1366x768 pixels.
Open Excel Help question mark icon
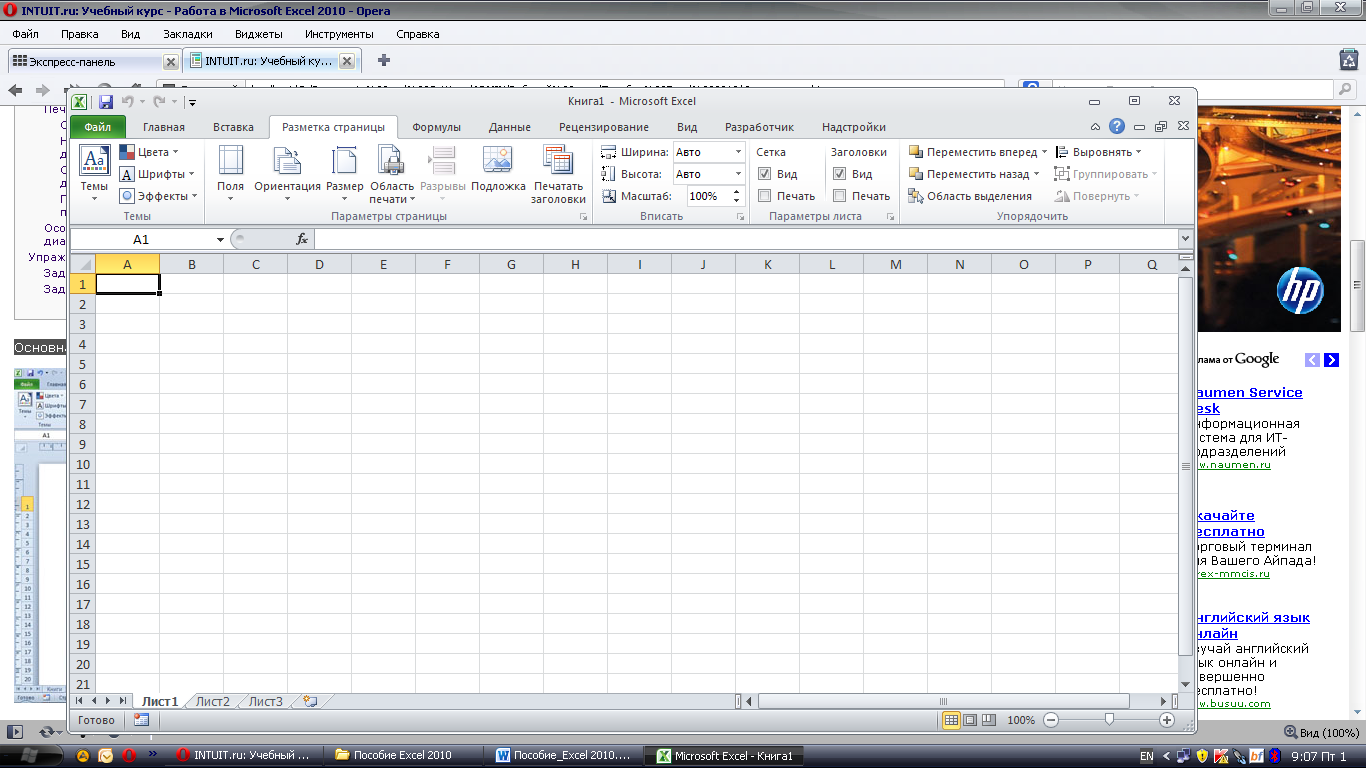[x=1117, y=127]
